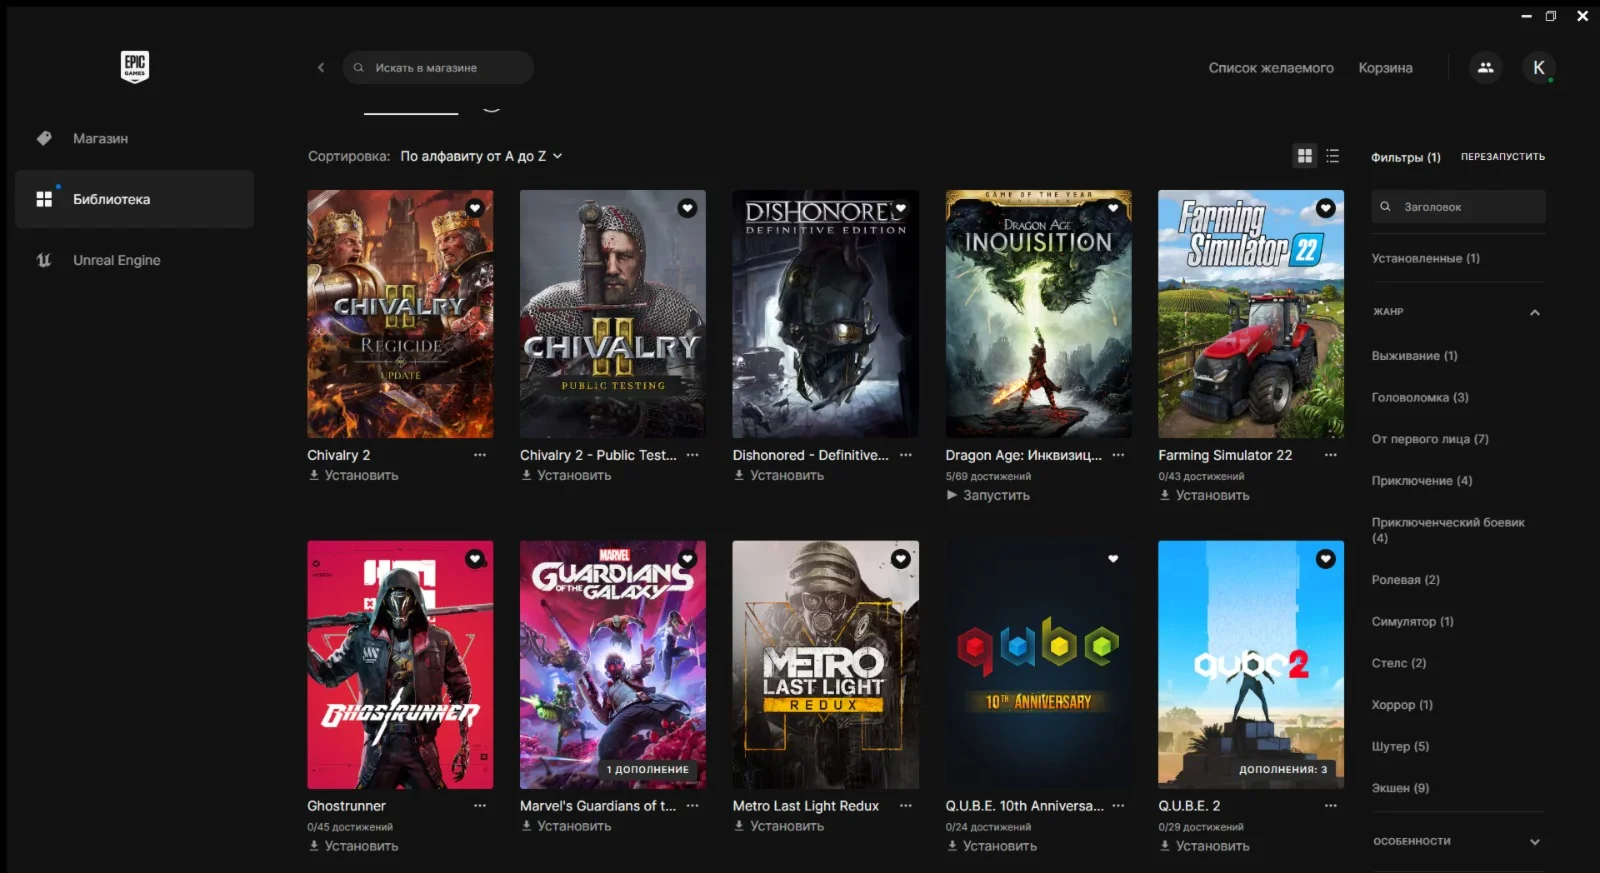1600x873 pixels.
Task: Filter genre Хоррор (1)
Action: pyautogui.click(x=1402, y=705)
